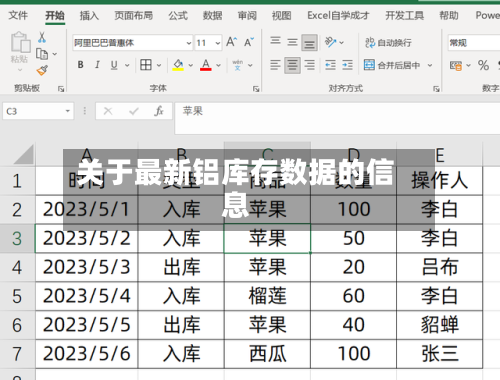Click the Borders icon

146,65
